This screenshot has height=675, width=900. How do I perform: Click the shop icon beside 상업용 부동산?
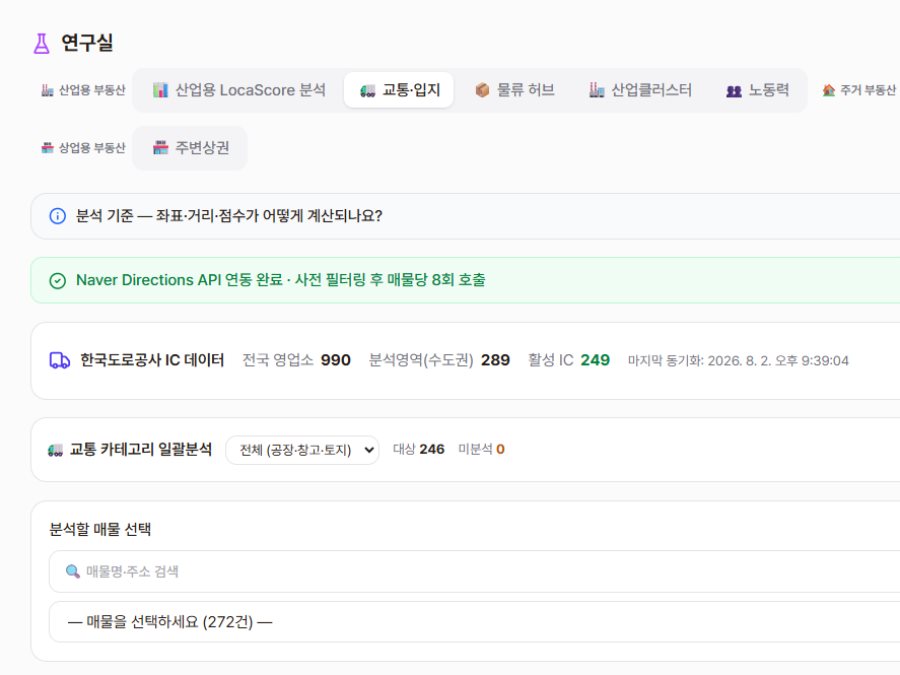point(47,148)
